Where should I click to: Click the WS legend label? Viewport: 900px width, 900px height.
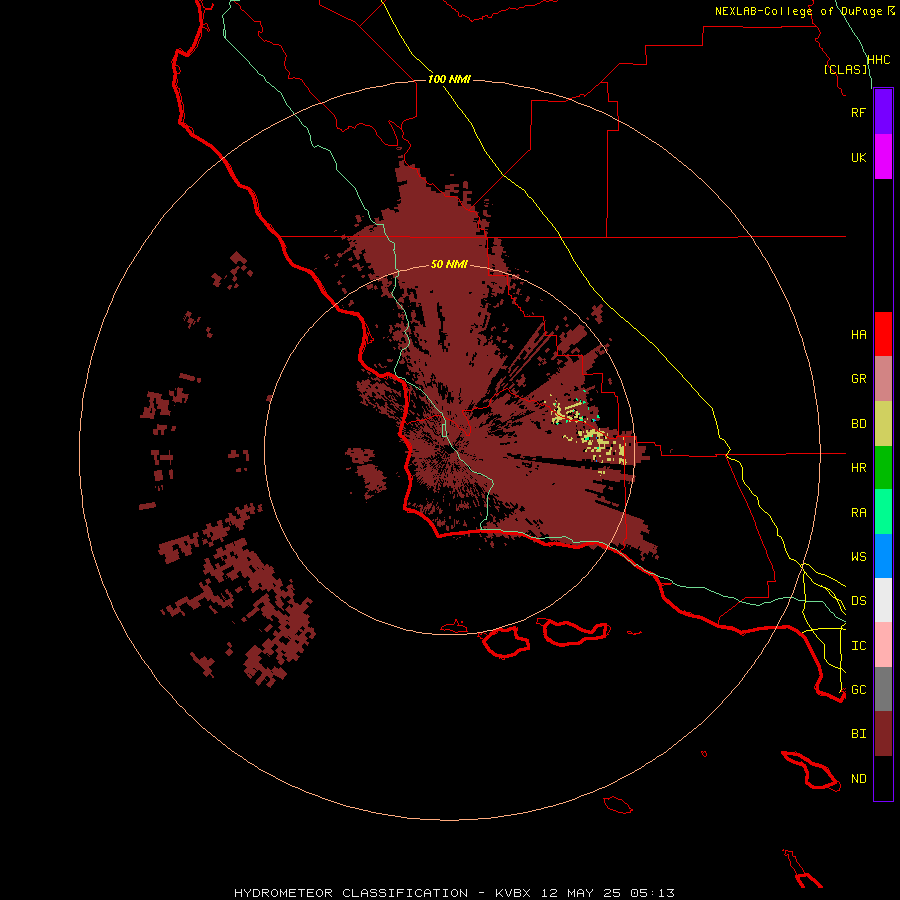(858, 556)
